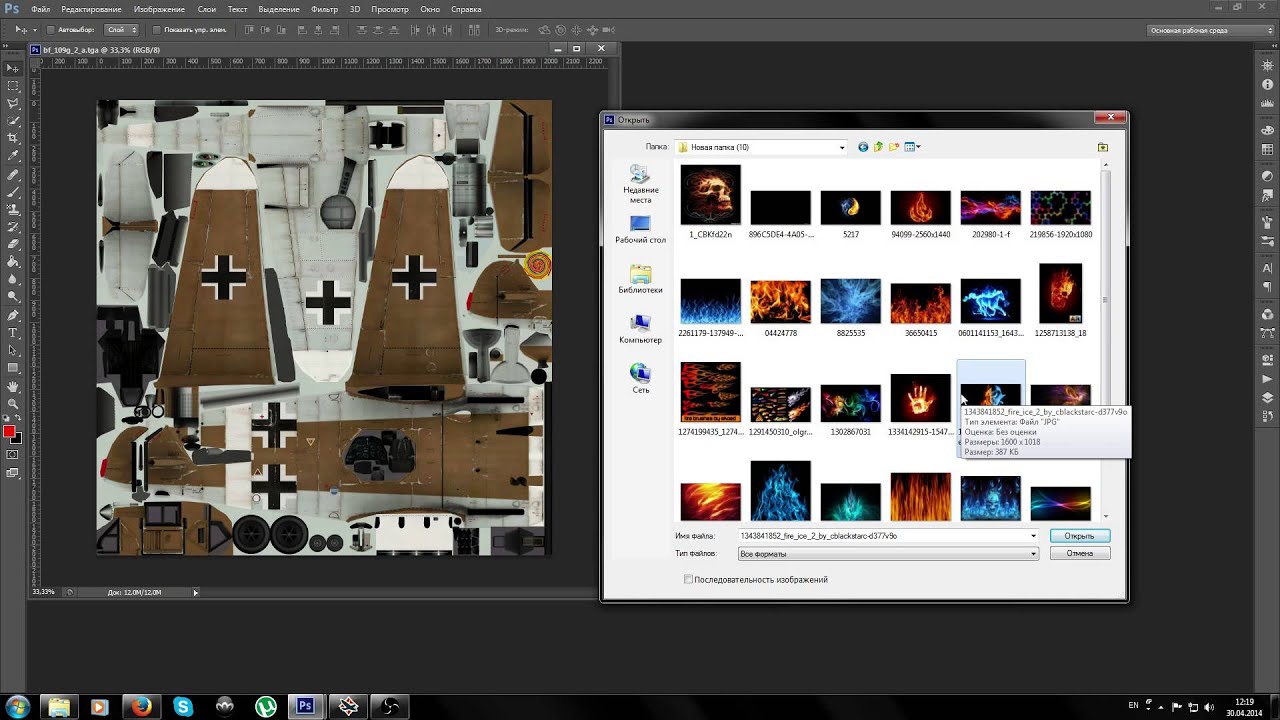Select the Zoom tool
This screenshot has width=1280, height=720.
[x=13, y=403]
